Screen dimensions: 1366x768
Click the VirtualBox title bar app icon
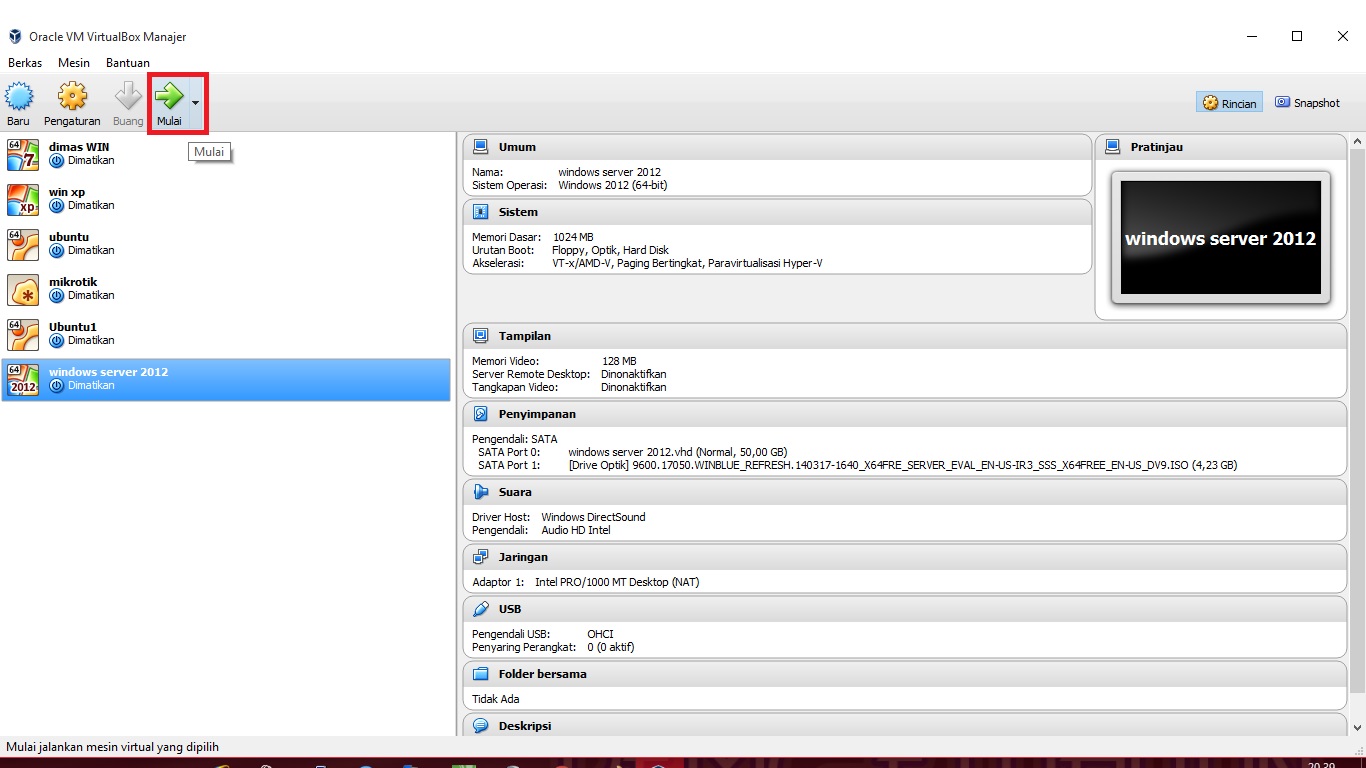[x=15, y=37]
